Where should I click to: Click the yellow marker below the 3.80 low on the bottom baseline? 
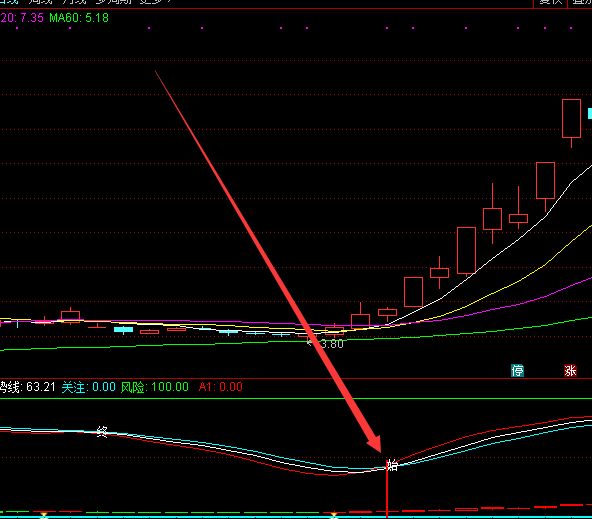click(x=334, y=515)
